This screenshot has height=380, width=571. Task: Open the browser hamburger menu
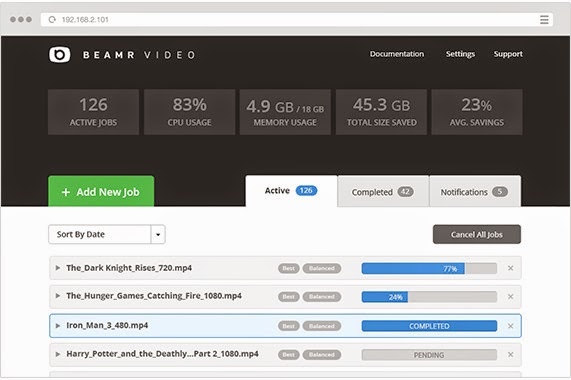544,20
